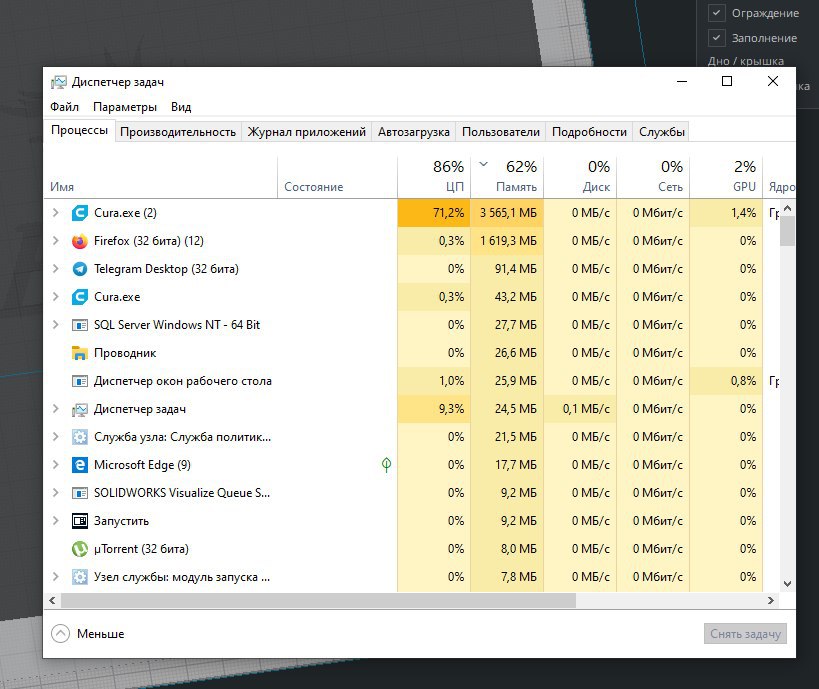Click the SQL Server Windows NT icon
Viewport: 819px width, 689px height.
pos(79,325)
